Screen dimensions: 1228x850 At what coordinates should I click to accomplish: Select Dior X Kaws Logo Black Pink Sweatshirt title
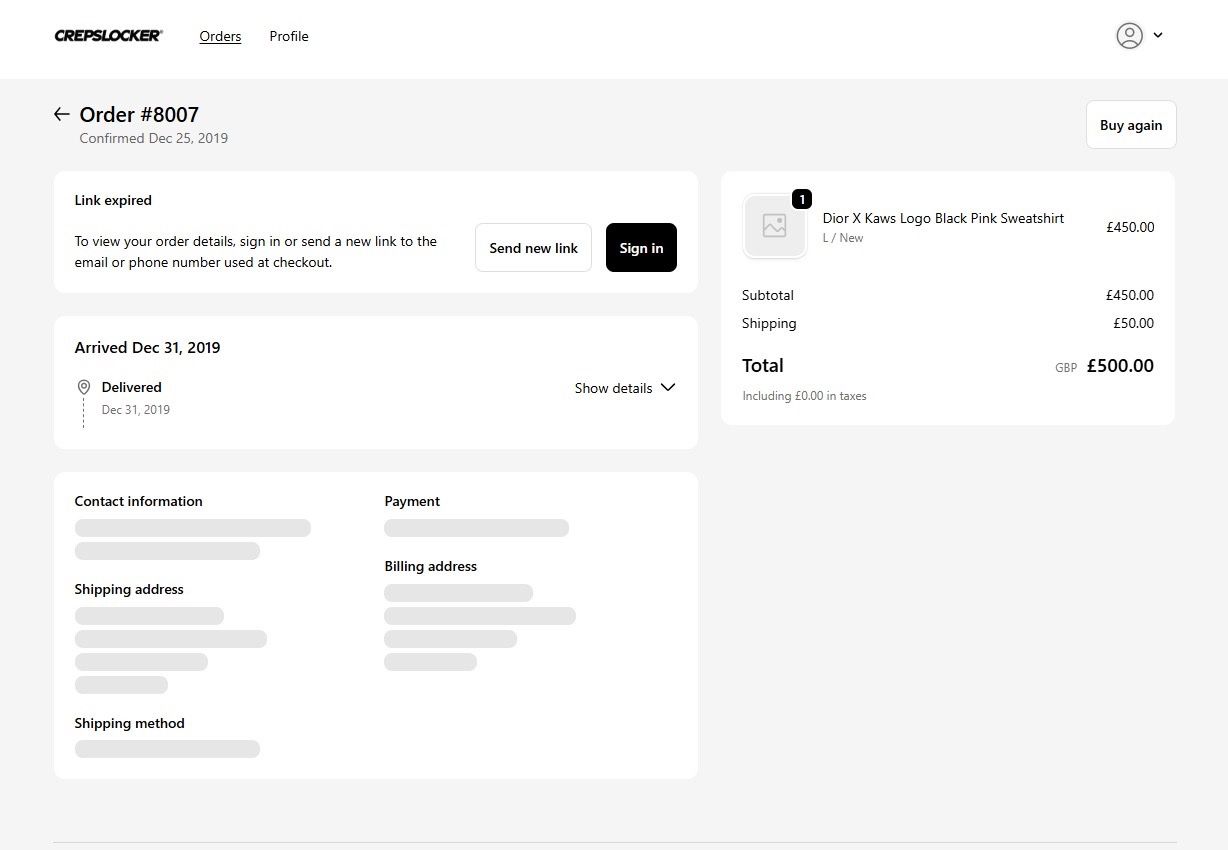943,218
